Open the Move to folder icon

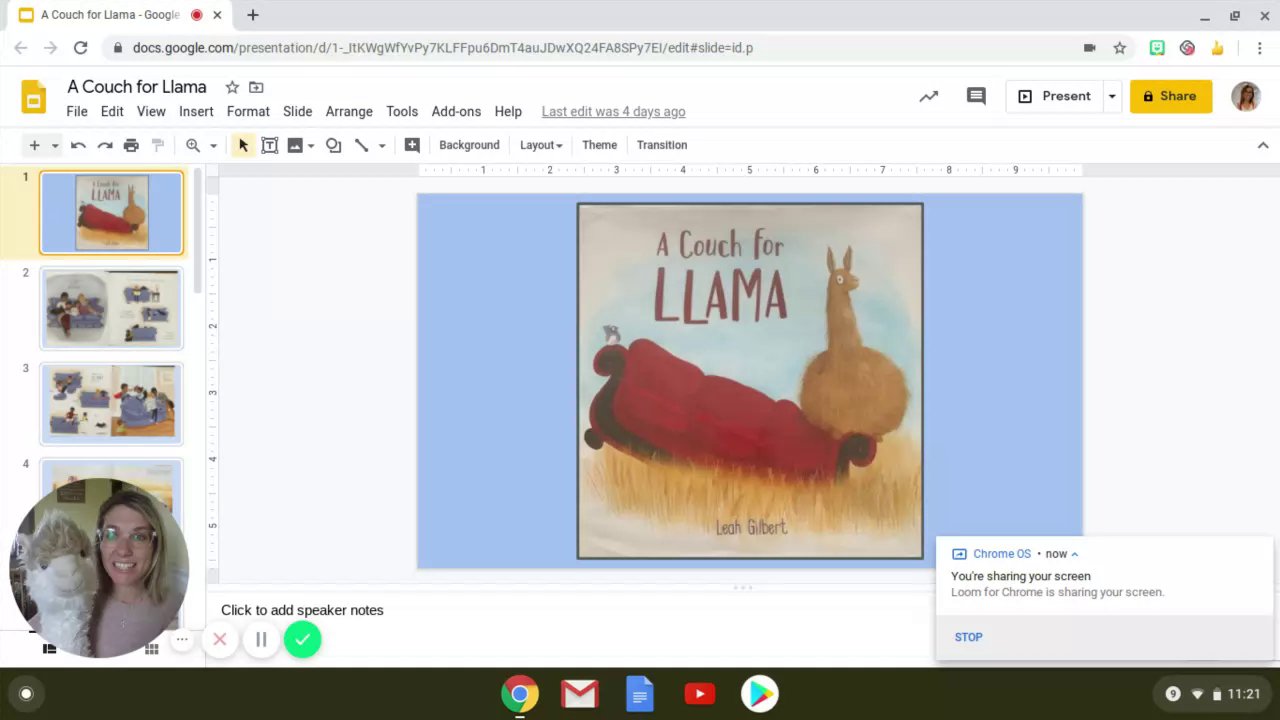click(256, 87)
